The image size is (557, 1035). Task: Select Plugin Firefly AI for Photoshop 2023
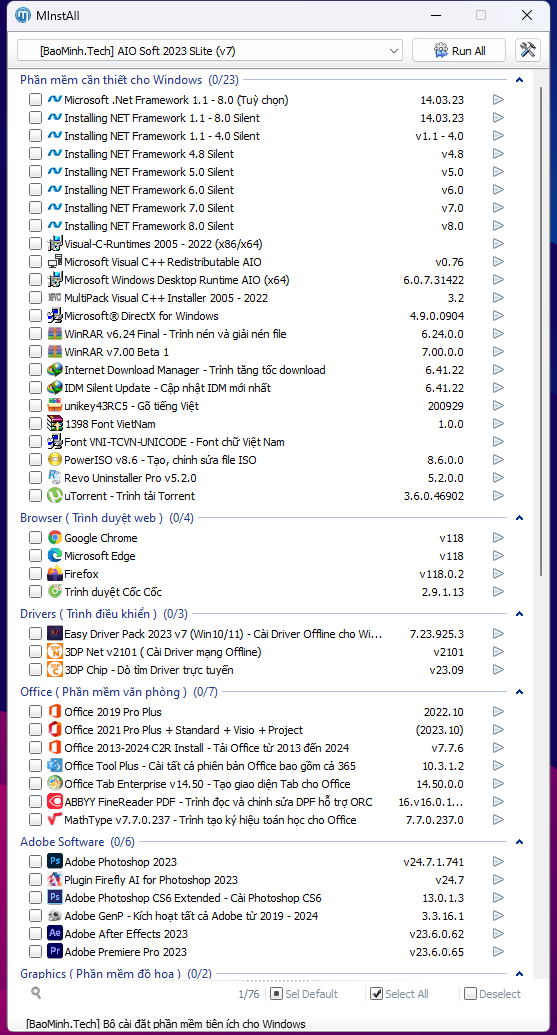[151, 880]
